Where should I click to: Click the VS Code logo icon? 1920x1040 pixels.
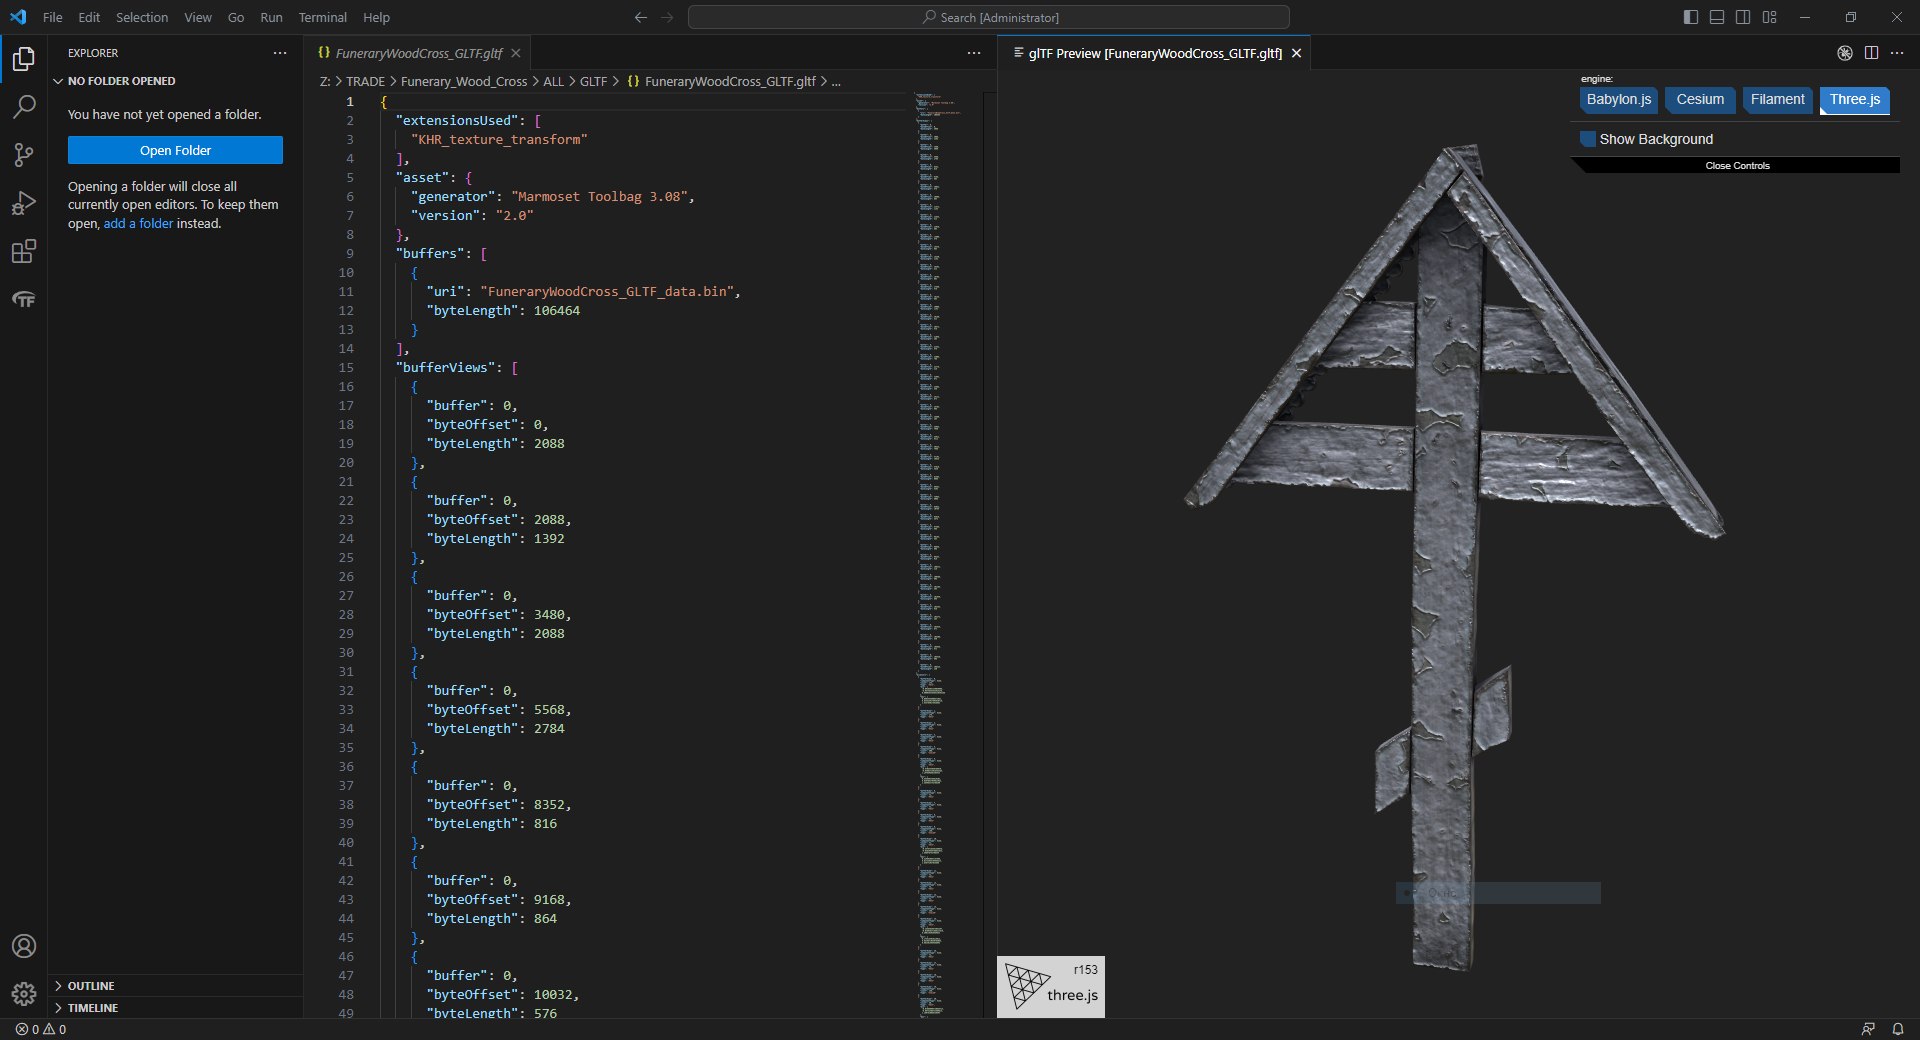point(18,17)
